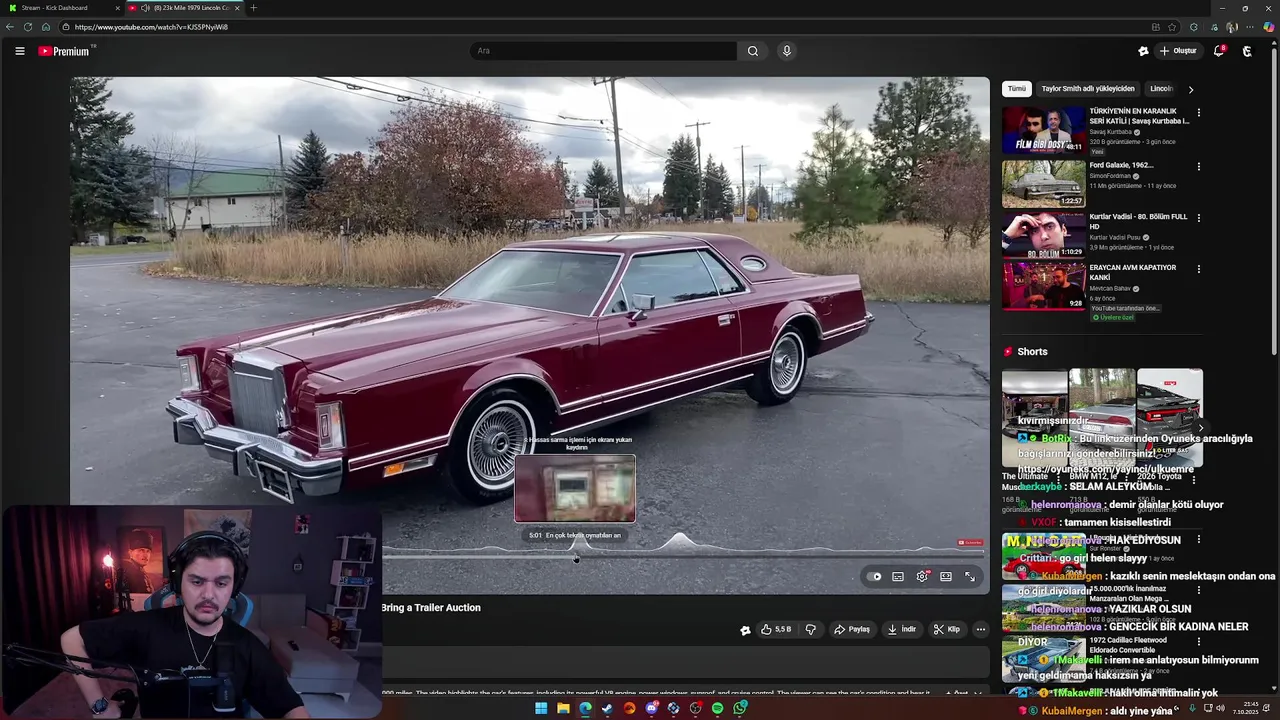Click the youtube.com address bar URL

click(x=151, y=27)
